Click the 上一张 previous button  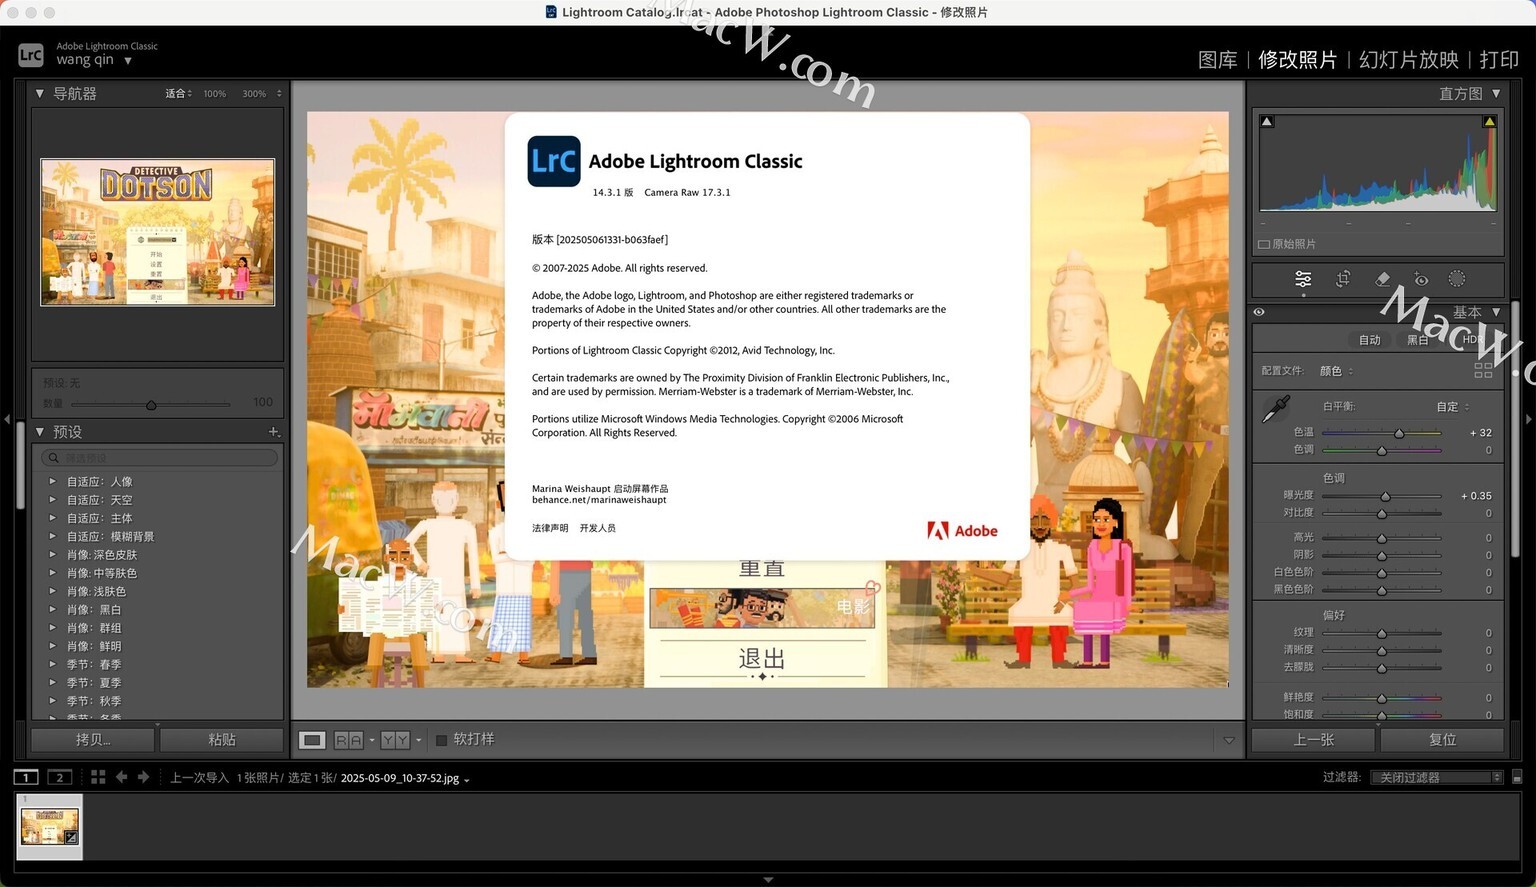[x=1314, y=740]
